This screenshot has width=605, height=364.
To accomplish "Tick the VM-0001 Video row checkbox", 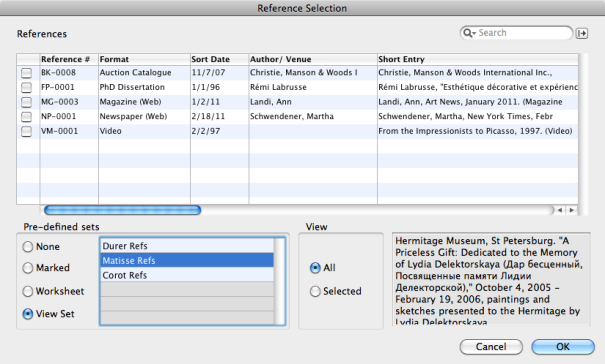I will click(26, 132).
